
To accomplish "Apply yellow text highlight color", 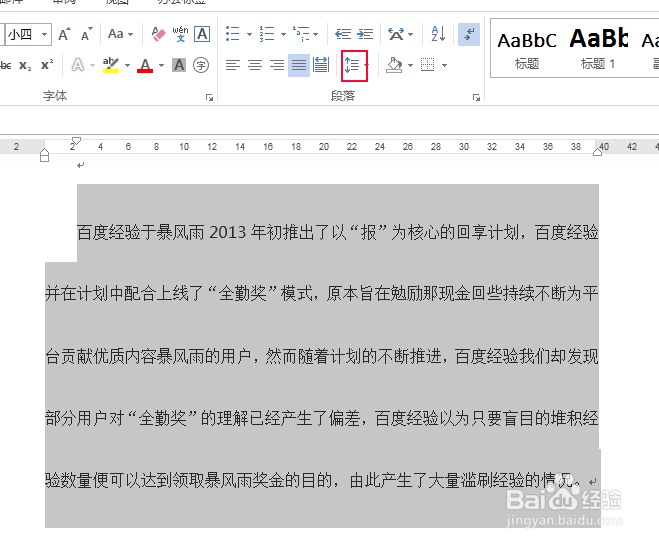I will pyautogui.click(x=111, y=65).
